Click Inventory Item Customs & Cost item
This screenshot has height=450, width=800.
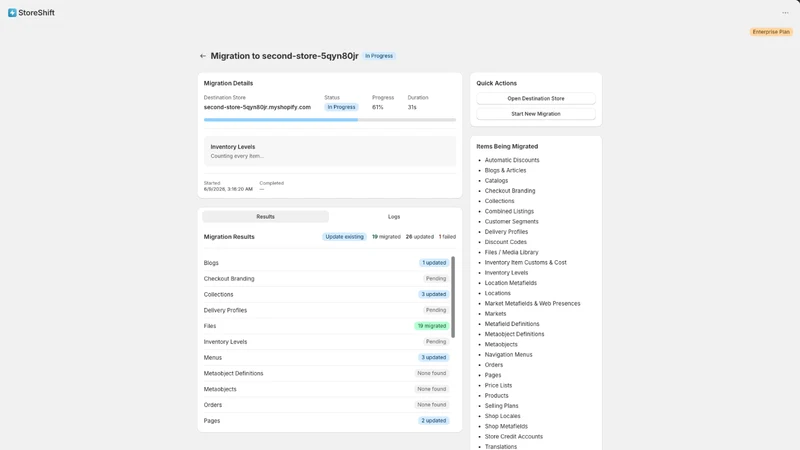(x=526, y=262)
